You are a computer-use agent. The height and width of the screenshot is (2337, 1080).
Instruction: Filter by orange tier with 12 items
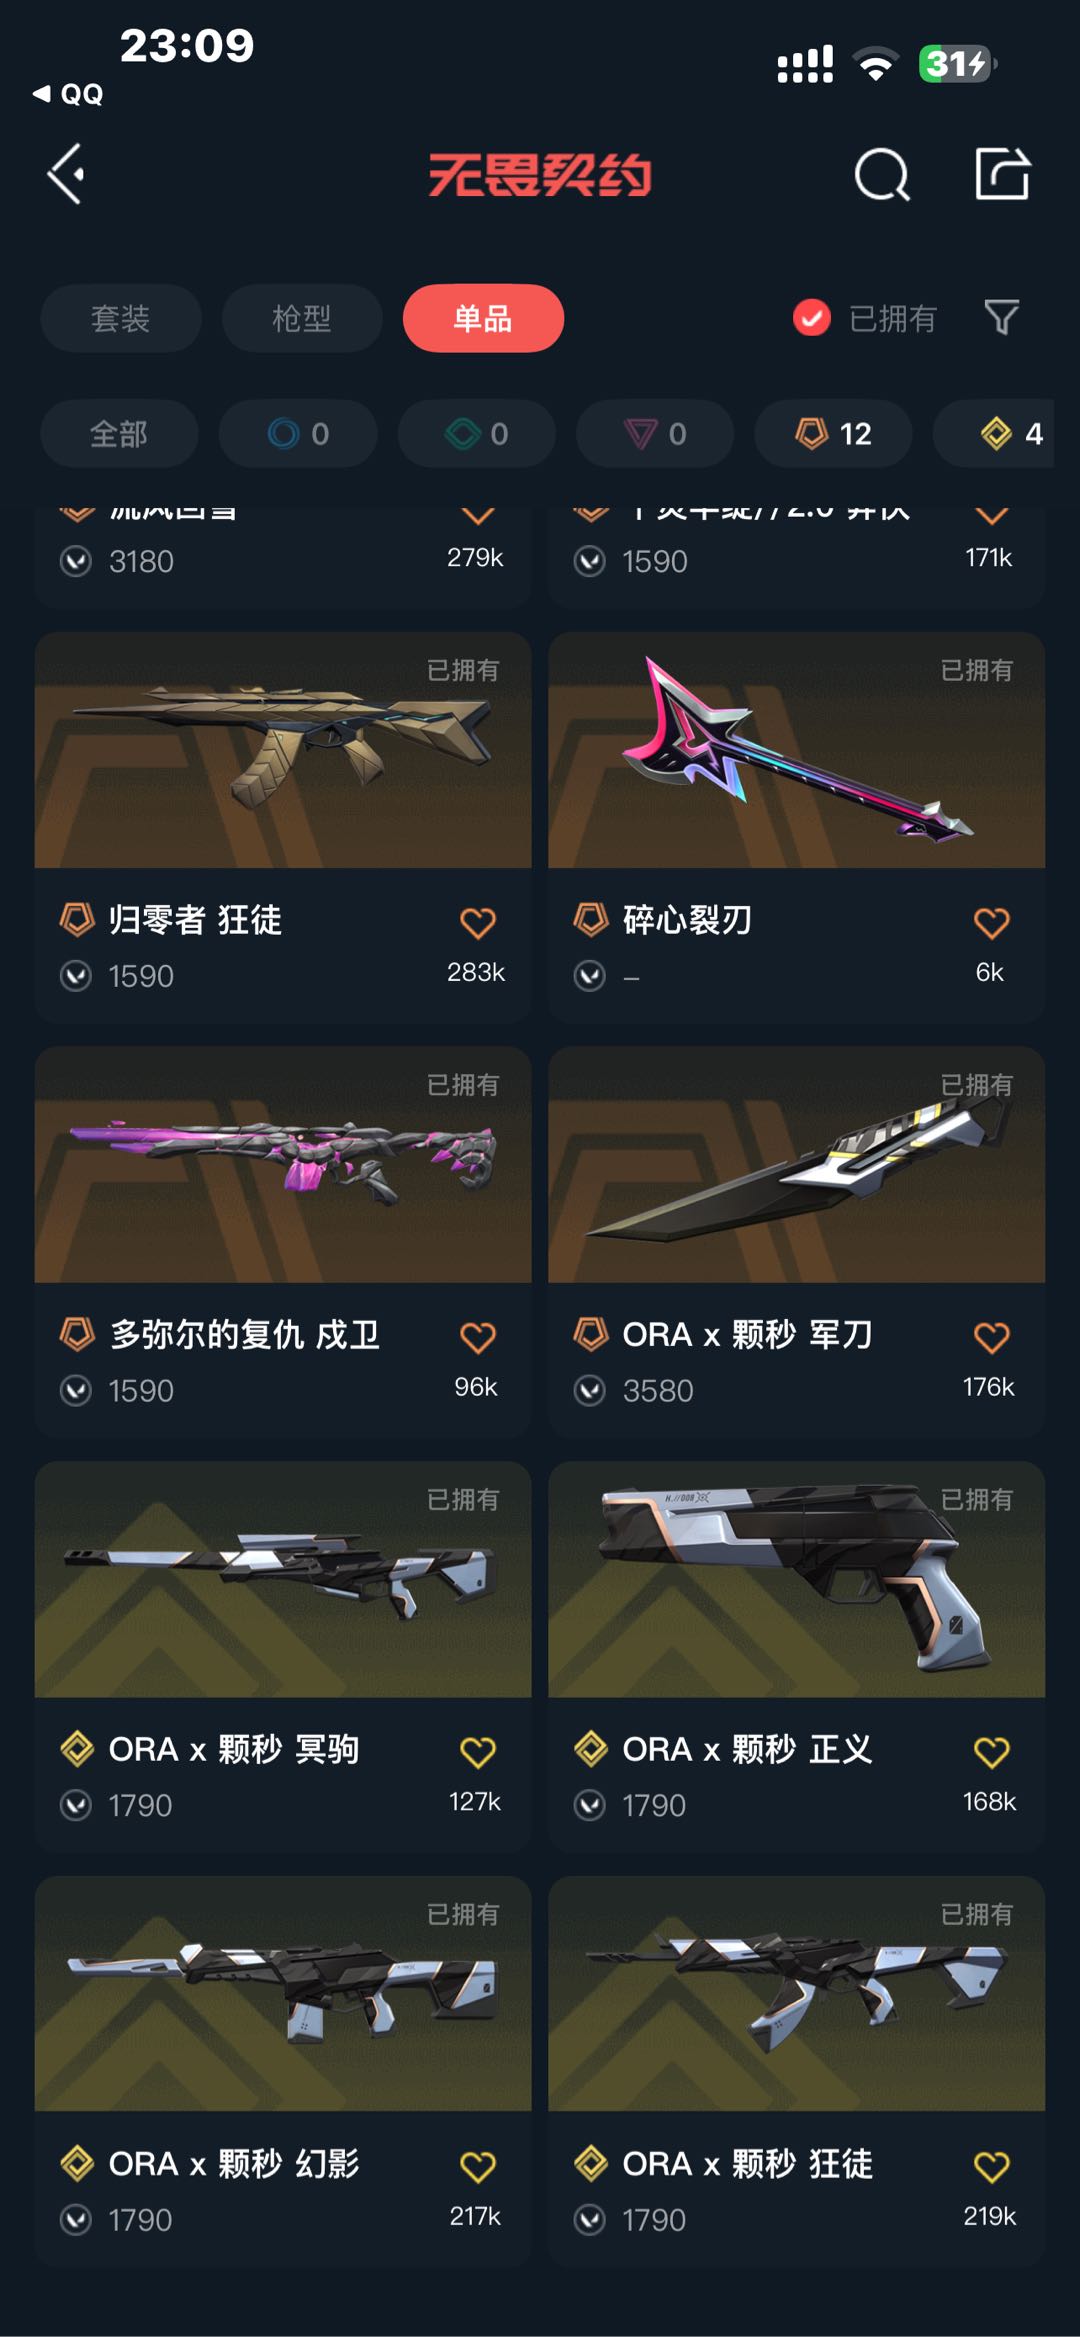[x=833, y=433]
